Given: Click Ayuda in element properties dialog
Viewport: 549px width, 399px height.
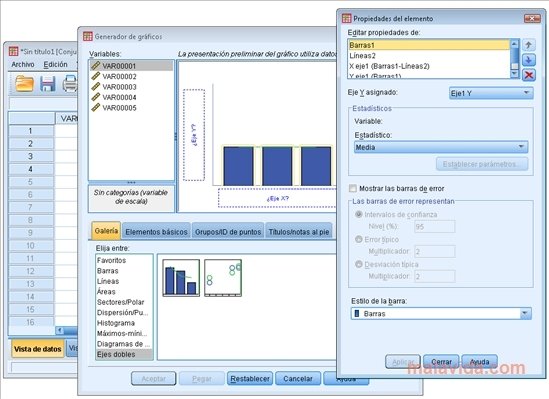Looking at the screenshot, I should click(479, 362).
